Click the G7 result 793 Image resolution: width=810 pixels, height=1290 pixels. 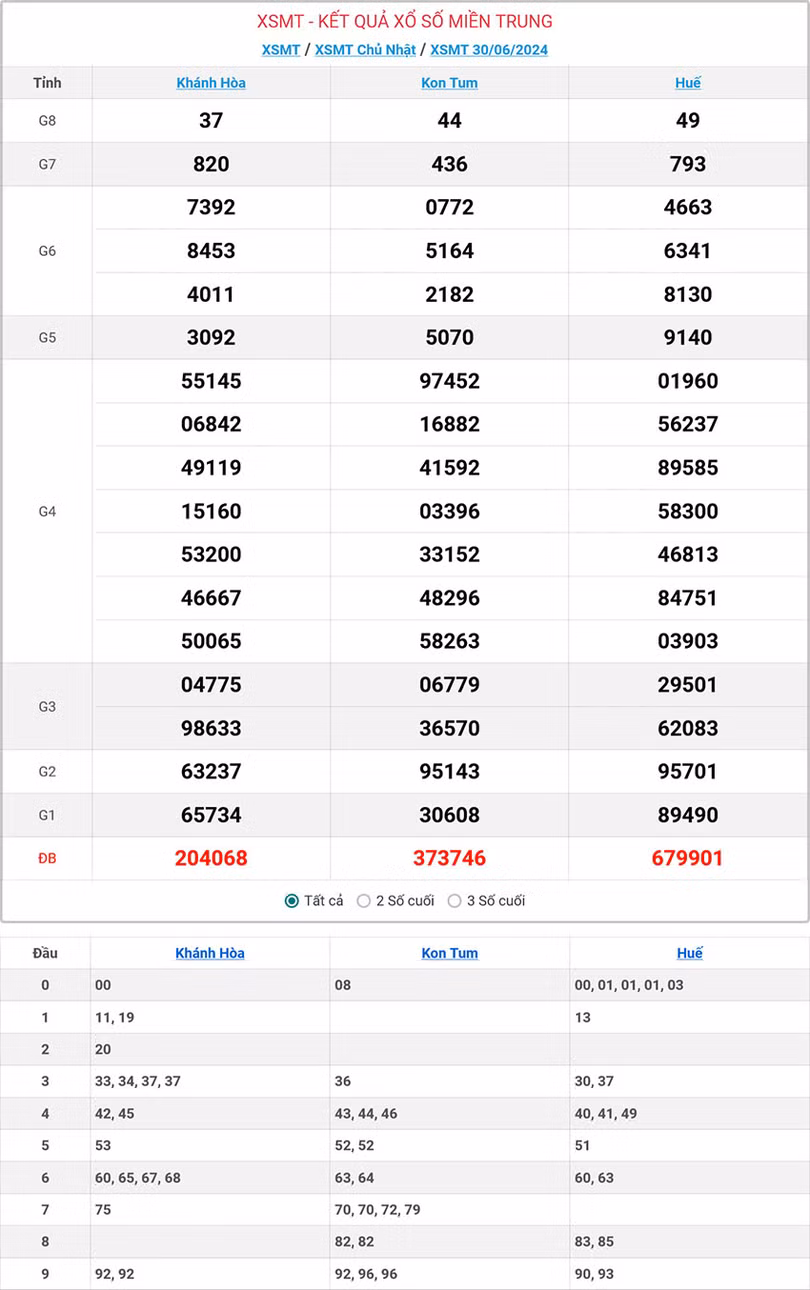688,164
